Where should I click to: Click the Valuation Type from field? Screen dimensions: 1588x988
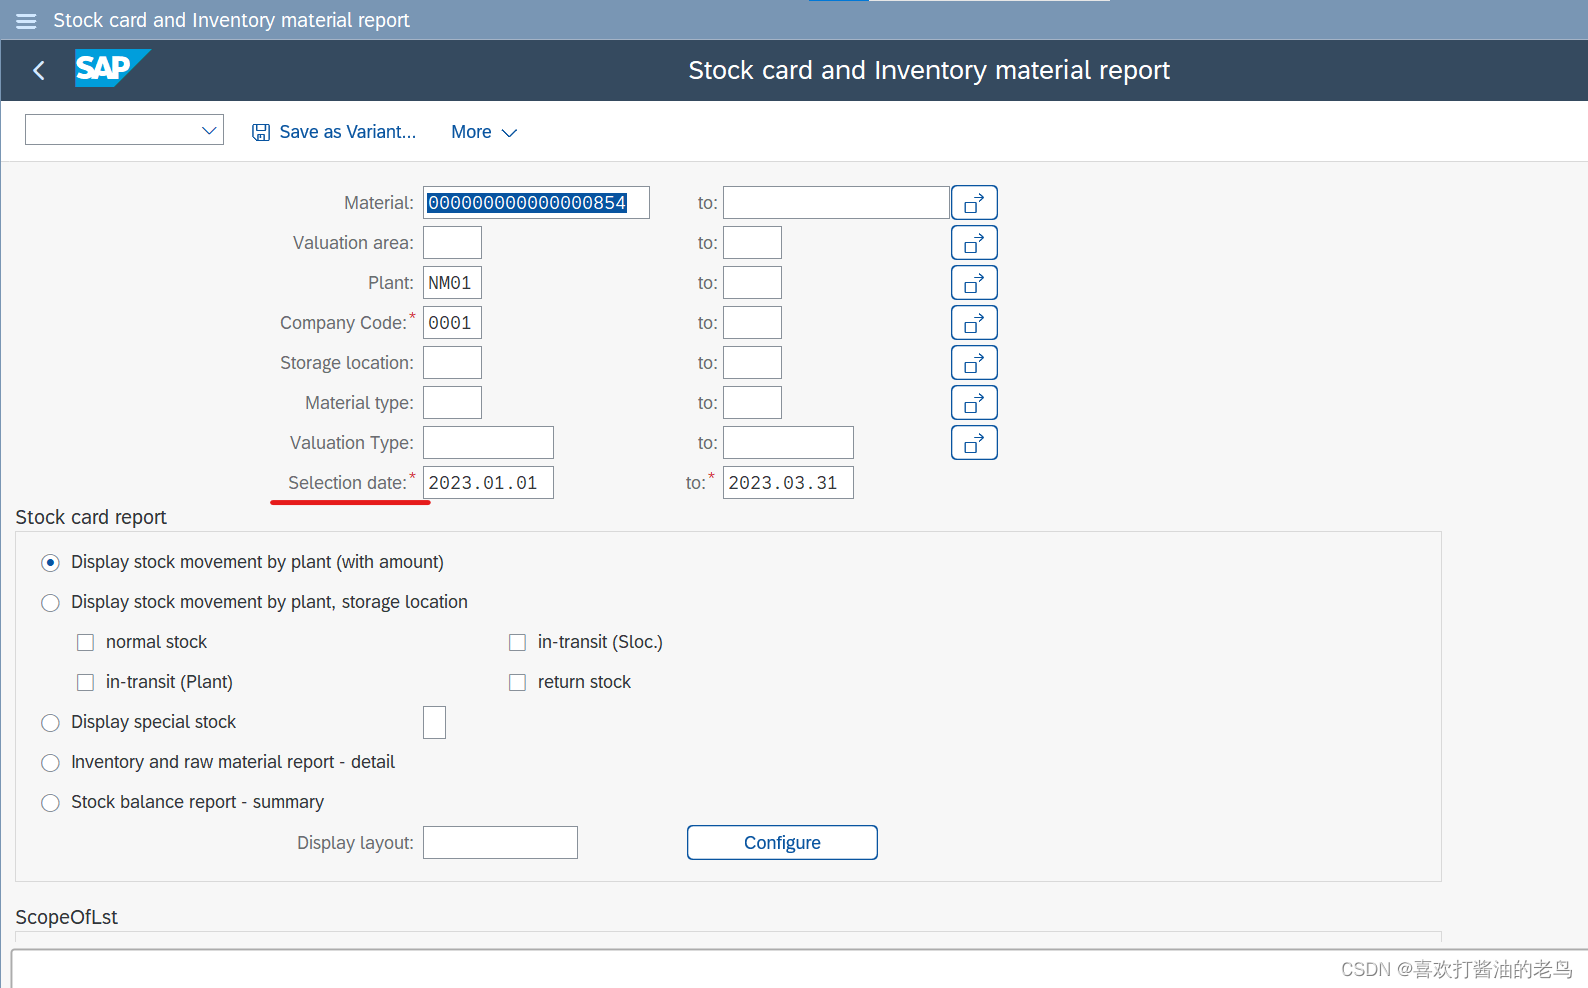click(488, 443)
